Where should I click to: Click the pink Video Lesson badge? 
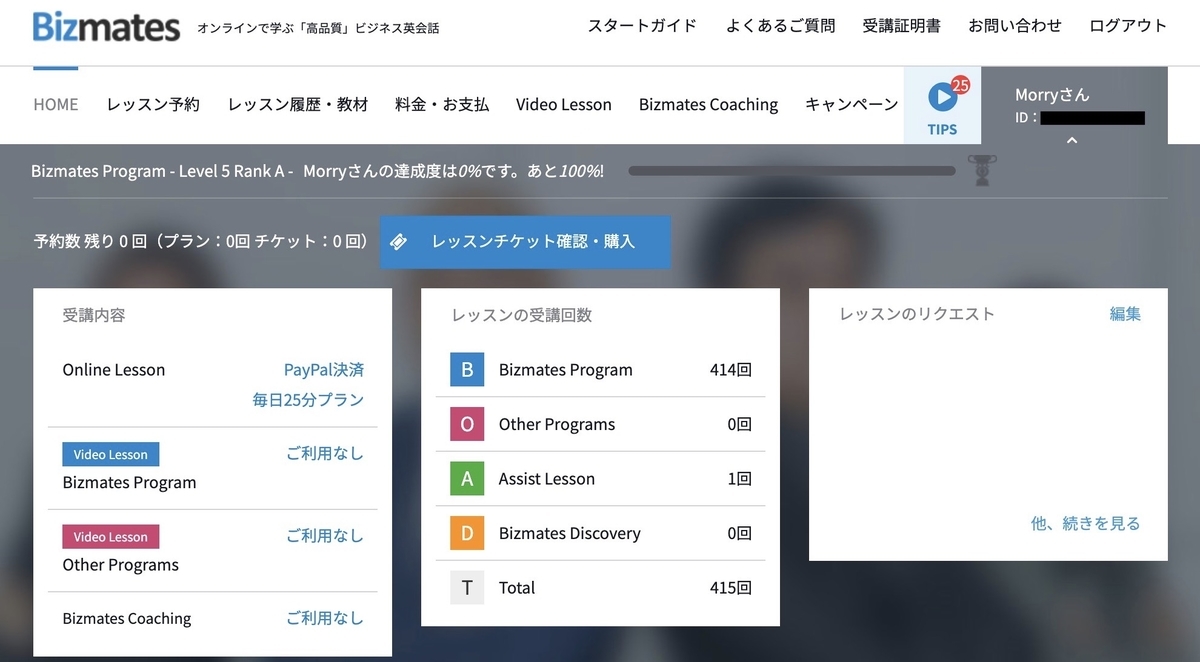pyautogui.click(x=110, y=537)
